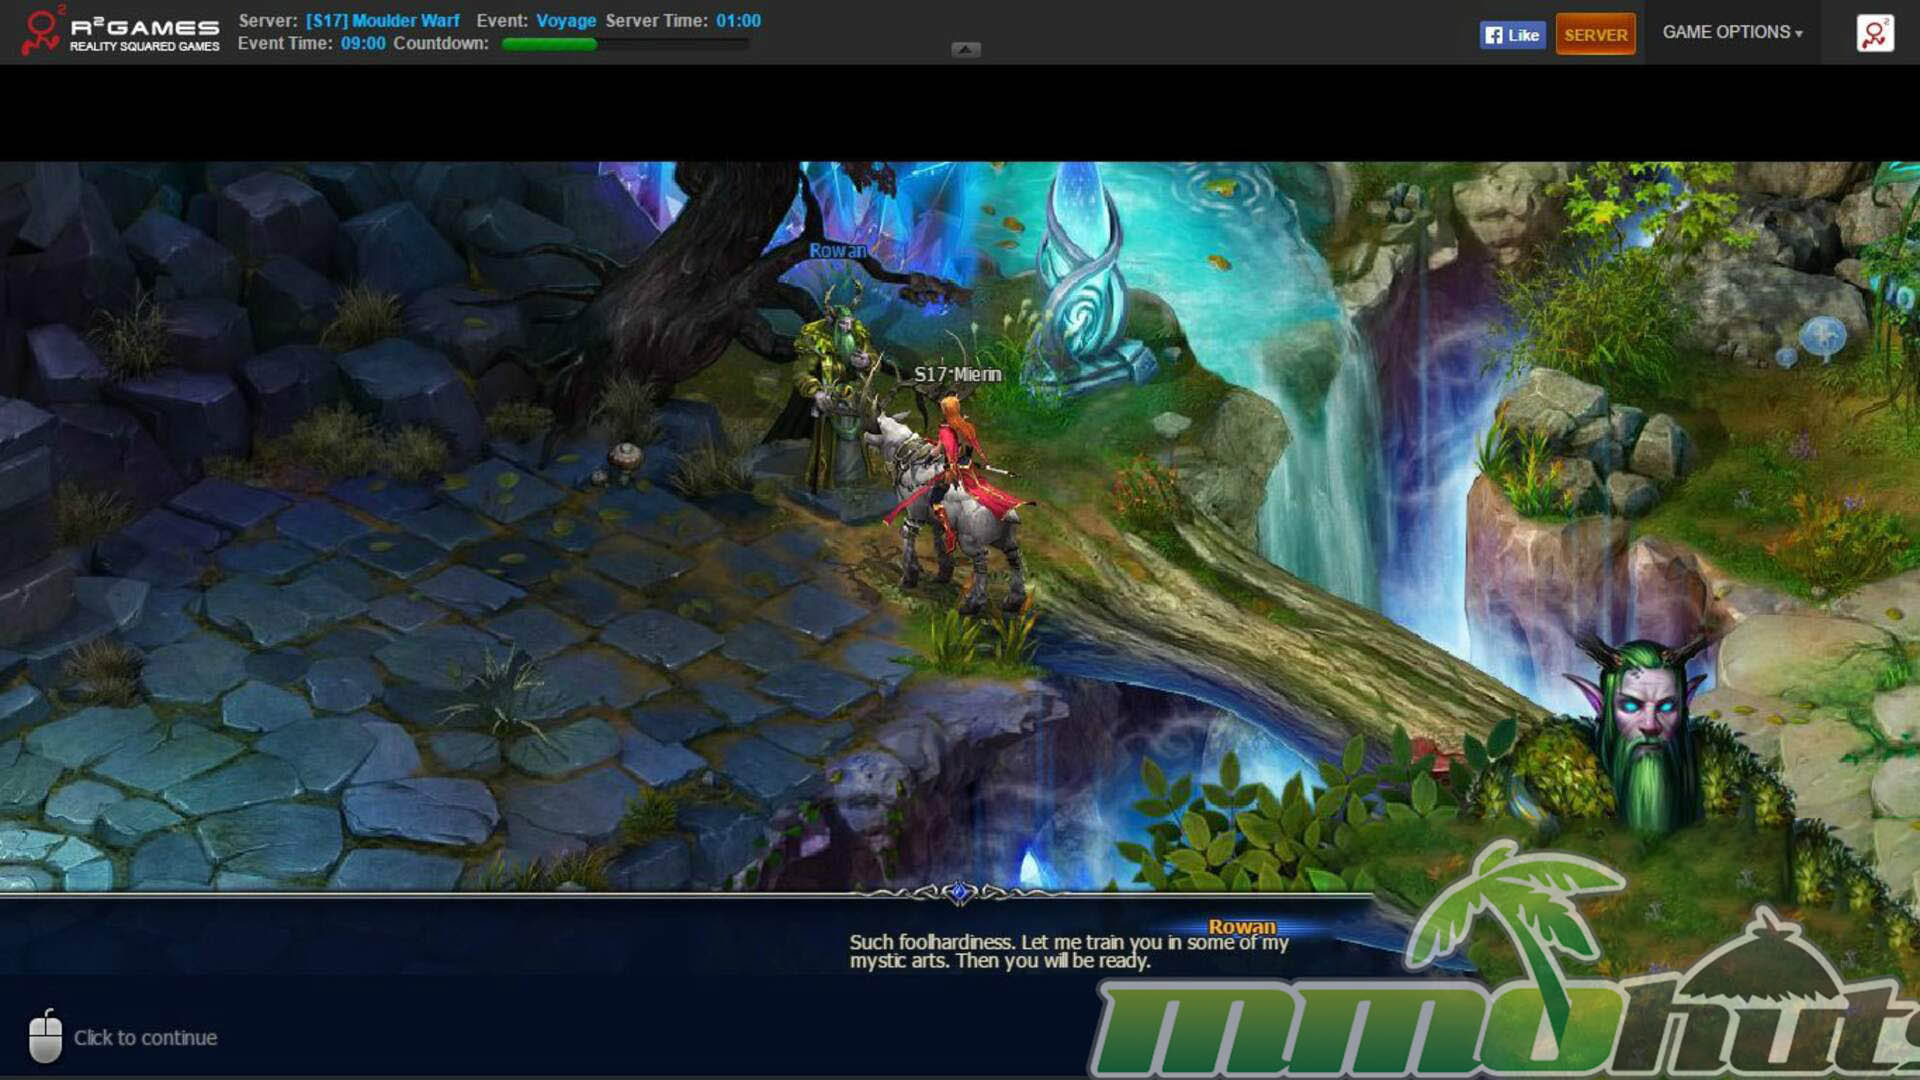Screen dimensions: 1920x1080
Task: Collapse the top bar with the up arrow
Action: (x=965, y=49)
